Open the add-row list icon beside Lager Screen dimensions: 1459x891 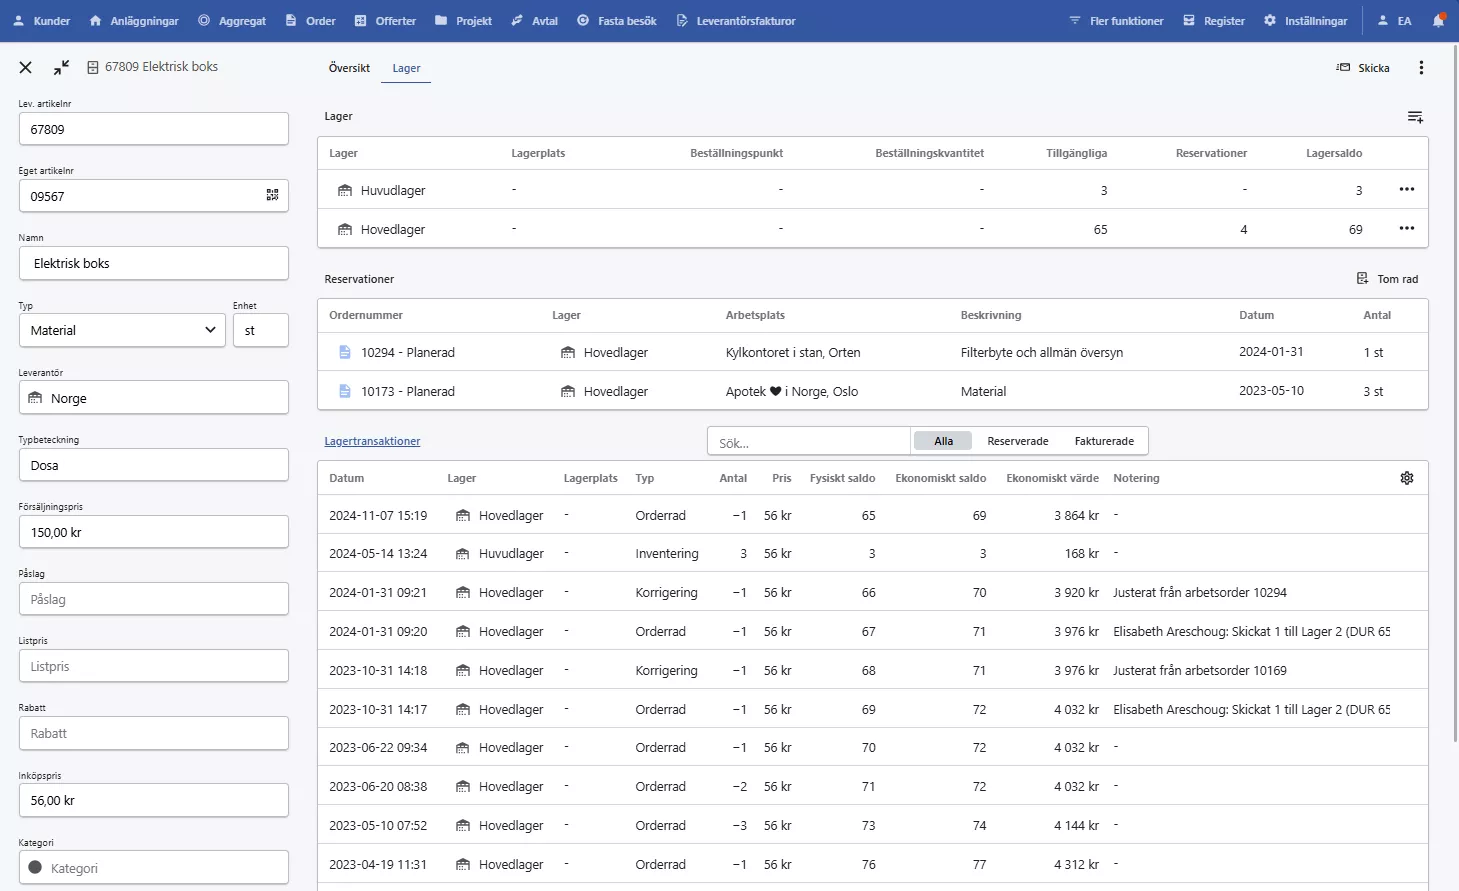(1415, 117)
